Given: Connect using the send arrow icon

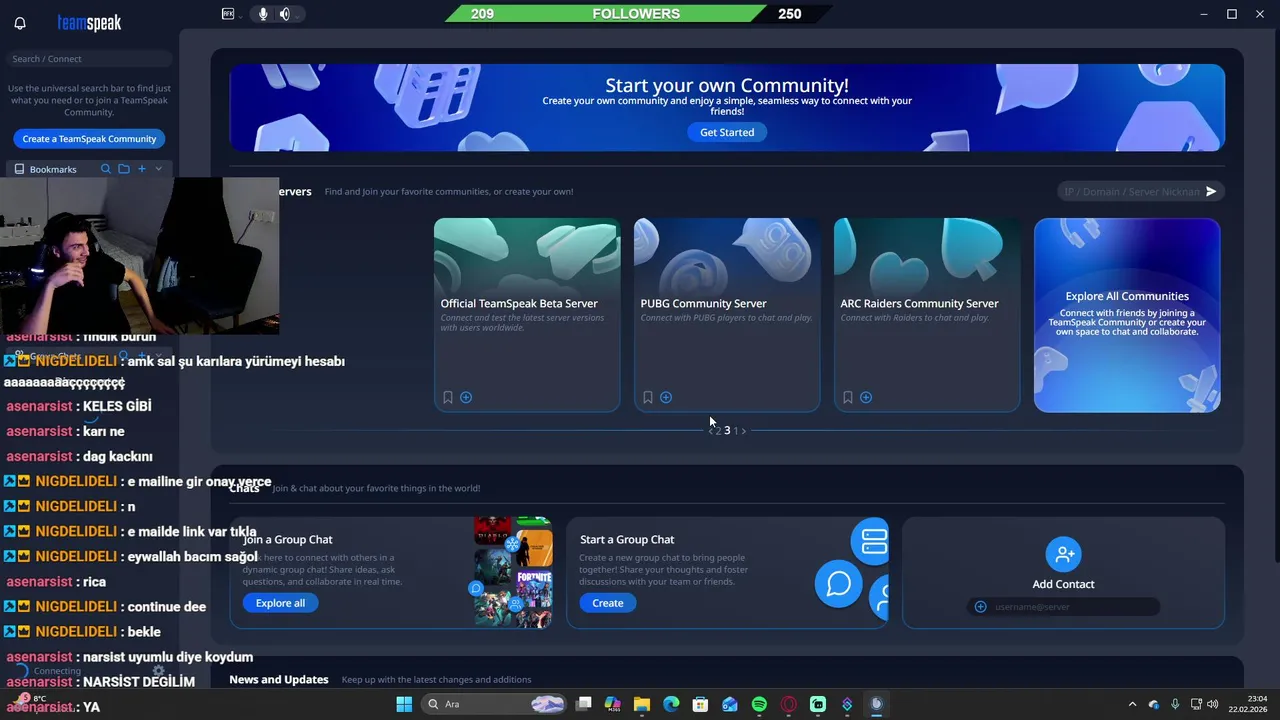Looking at the screenshot, I should pyautogui.click(x=1211, y=191).
